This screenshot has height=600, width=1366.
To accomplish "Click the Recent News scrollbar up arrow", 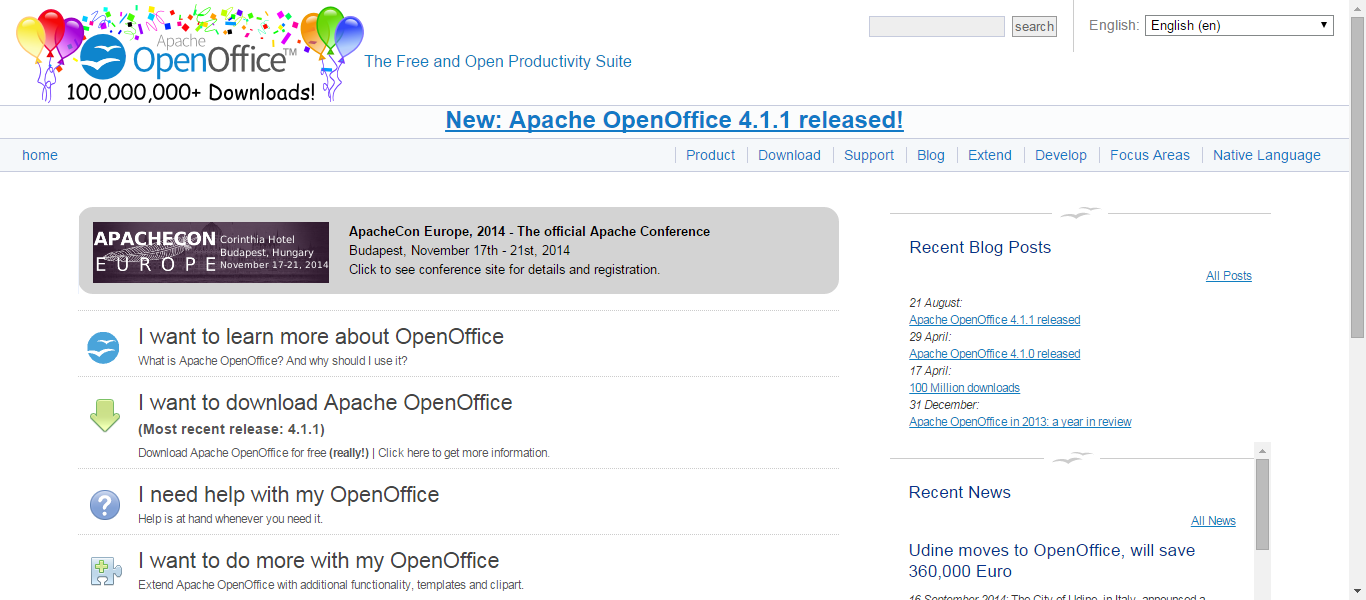I will pyautogui.click(x=1262, y=450).
